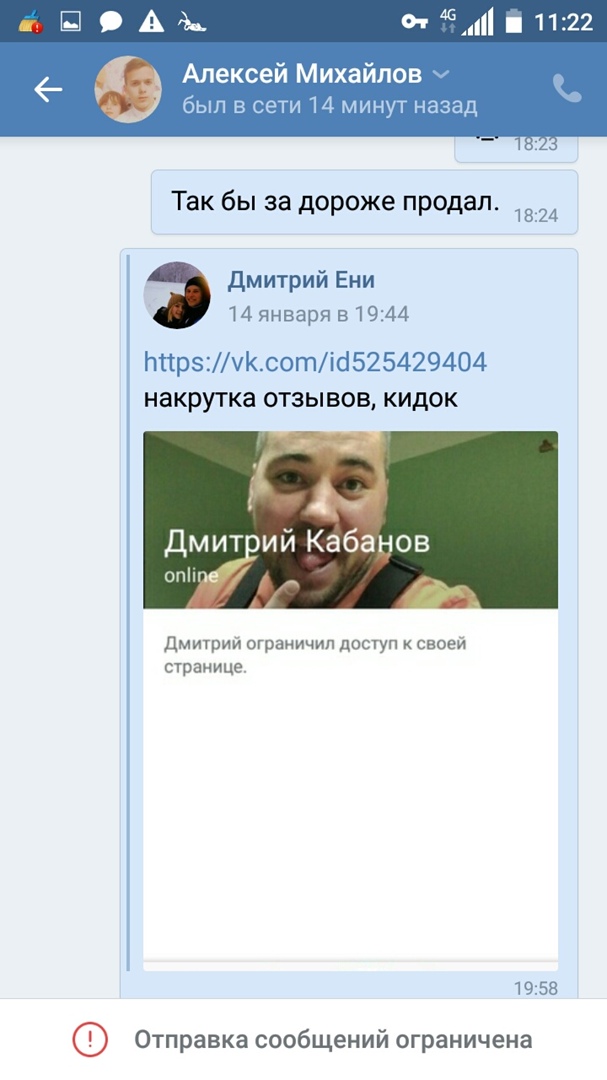
Task: Tap the battery icon in status bar
Action: [513, 22]
